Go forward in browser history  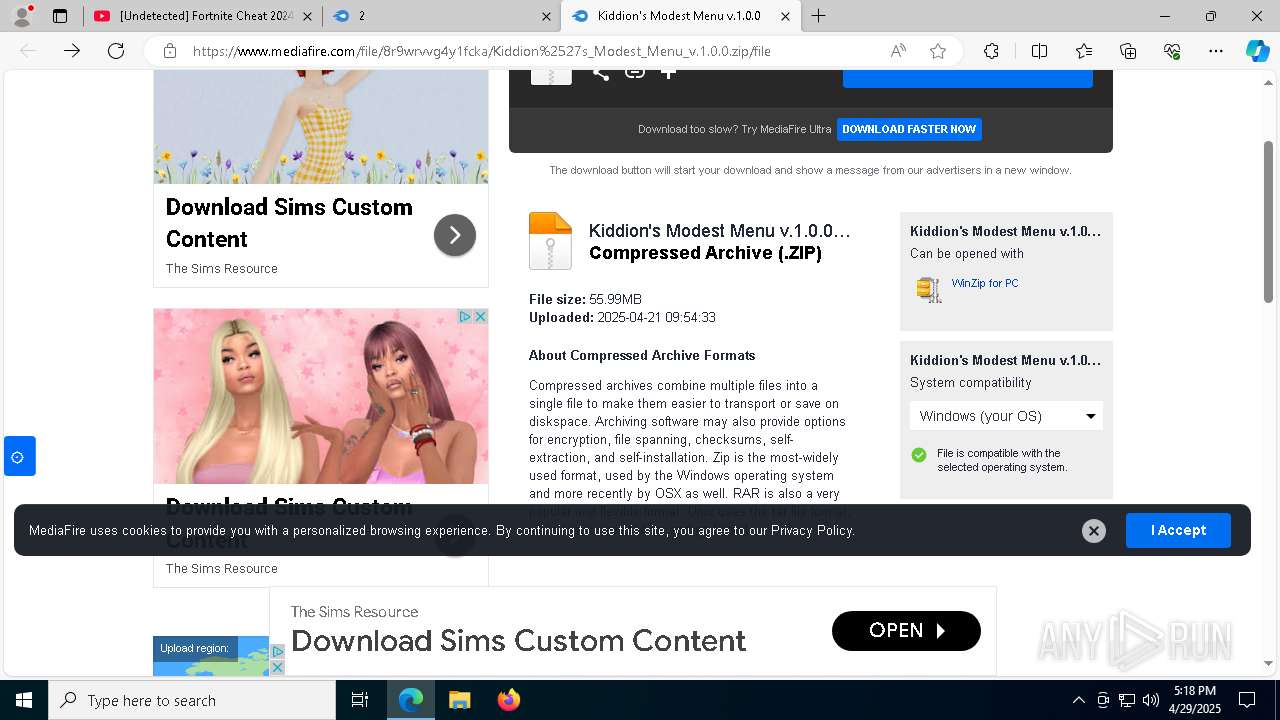[72, 51]
